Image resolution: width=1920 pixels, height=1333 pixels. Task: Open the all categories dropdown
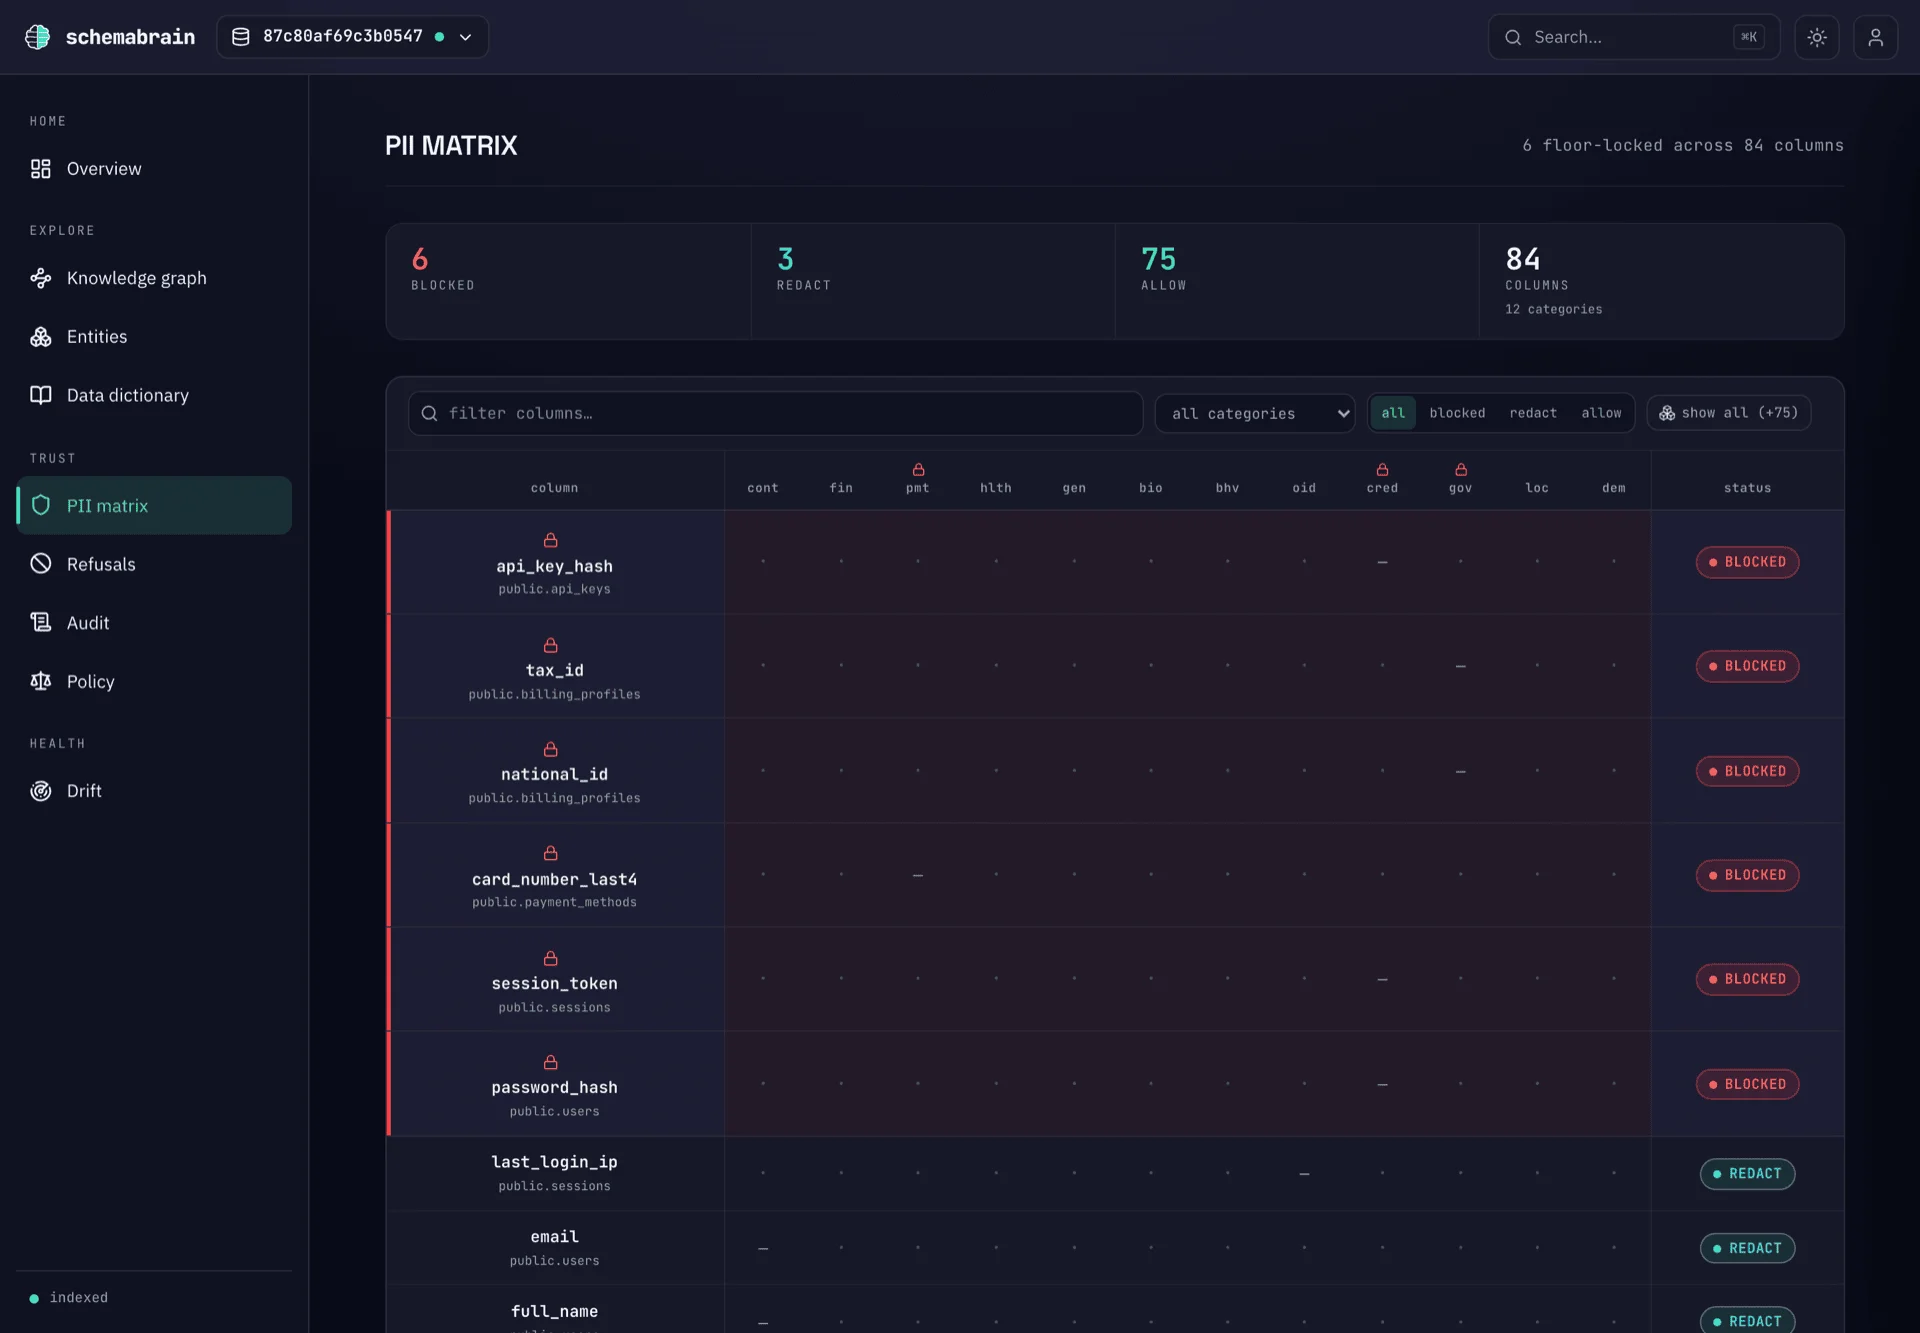pos(1254,413)
